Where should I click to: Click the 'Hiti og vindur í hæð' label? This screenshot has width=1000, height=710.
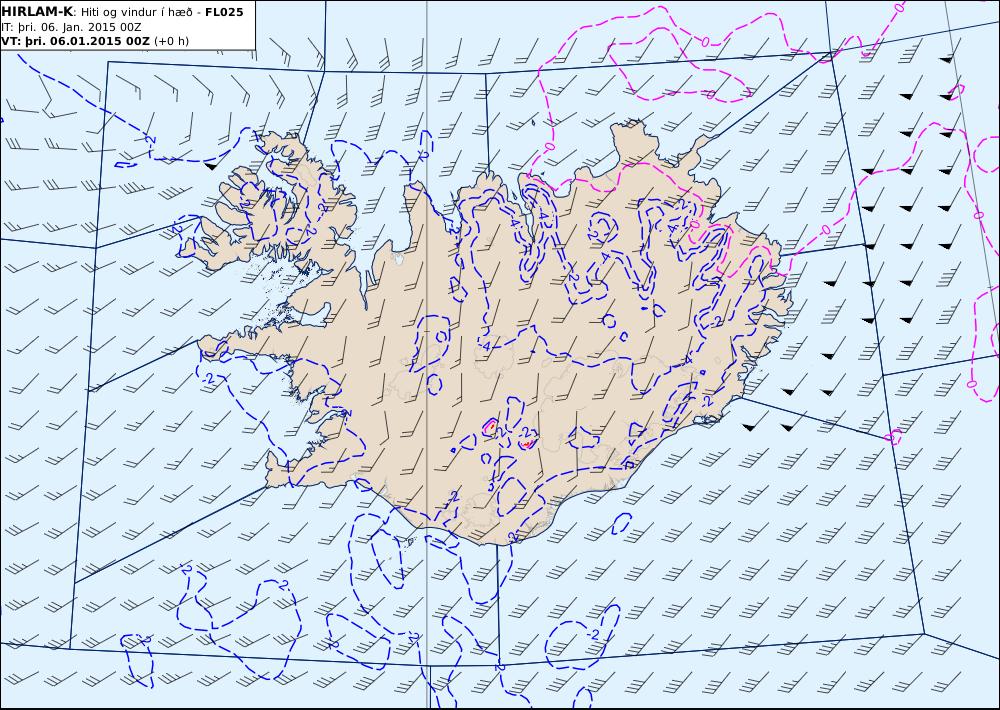click(x=136, y=12)
